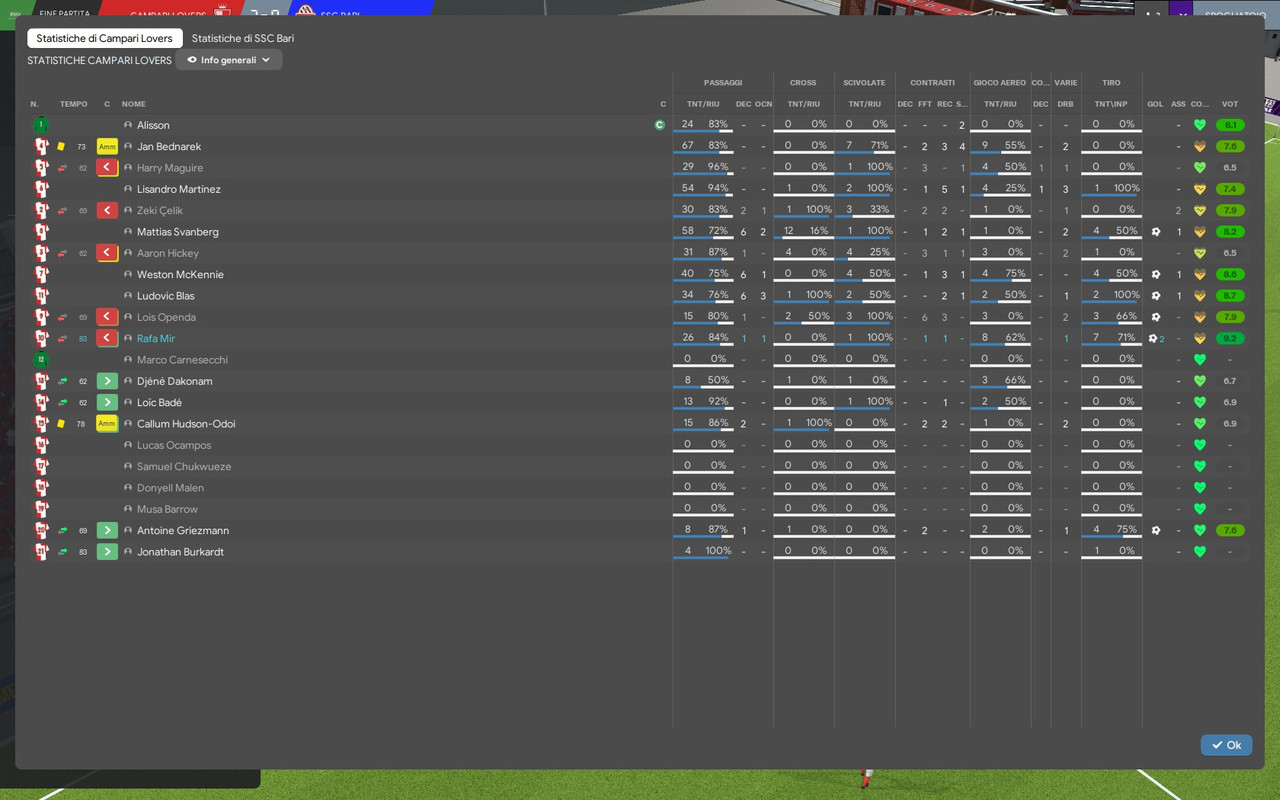Click Alisson's green goalkeeper kit icon
Image resolution: width=1280 pixels, height=800 pixels.
[x=40, y=125]
